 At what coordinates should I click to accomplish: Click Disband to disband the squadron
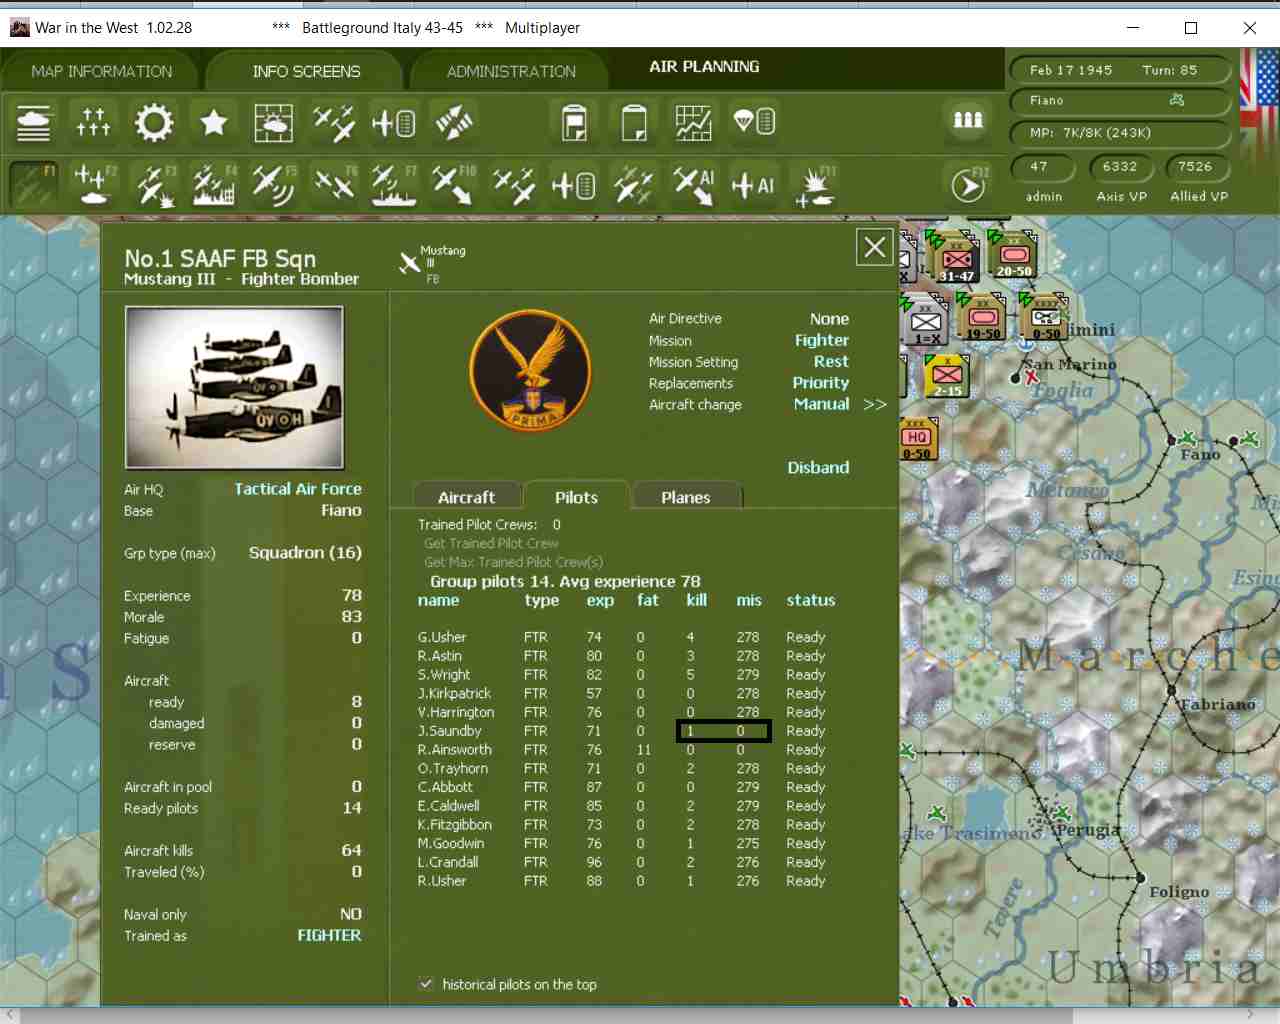(x=818, y=467)
